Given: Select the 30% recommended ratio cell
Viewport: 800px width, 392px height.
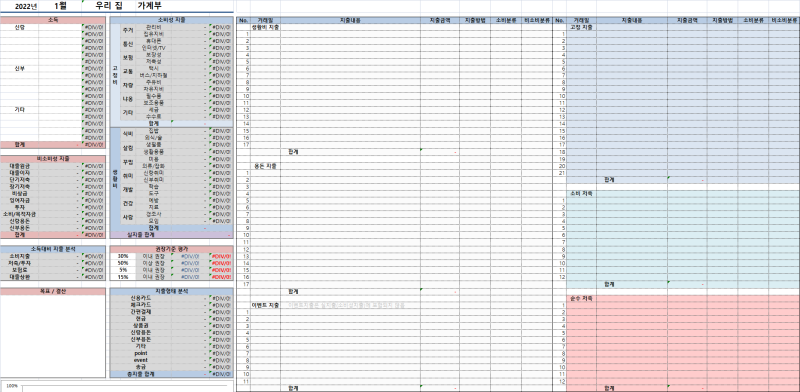Looking at the screenshot, I should (123, 256).
